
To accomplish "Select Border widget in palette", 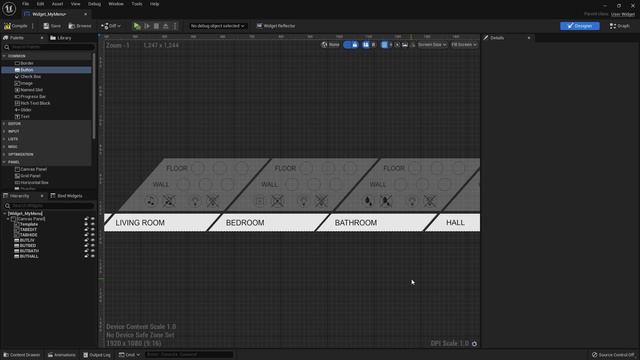I will tap(27, 63).
